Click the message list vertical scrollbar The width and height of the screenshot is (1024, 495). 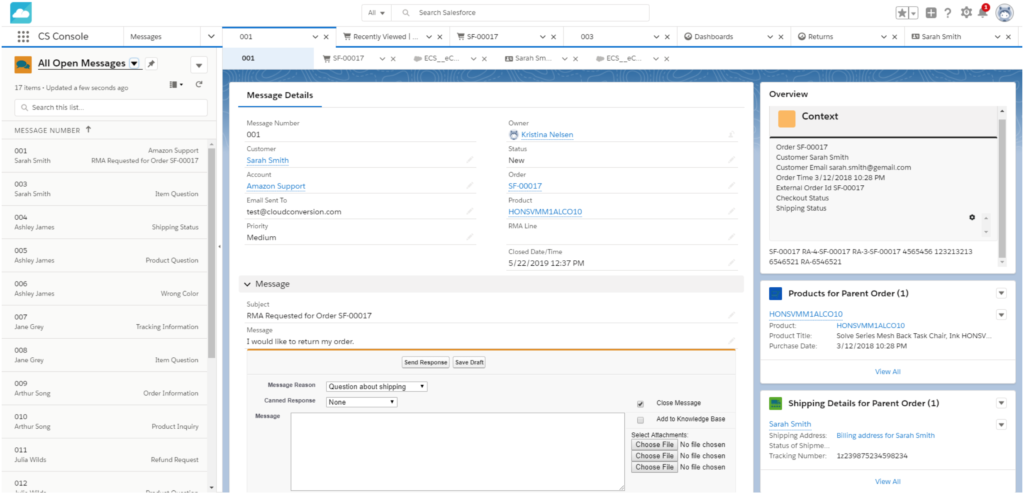point(211,253)
